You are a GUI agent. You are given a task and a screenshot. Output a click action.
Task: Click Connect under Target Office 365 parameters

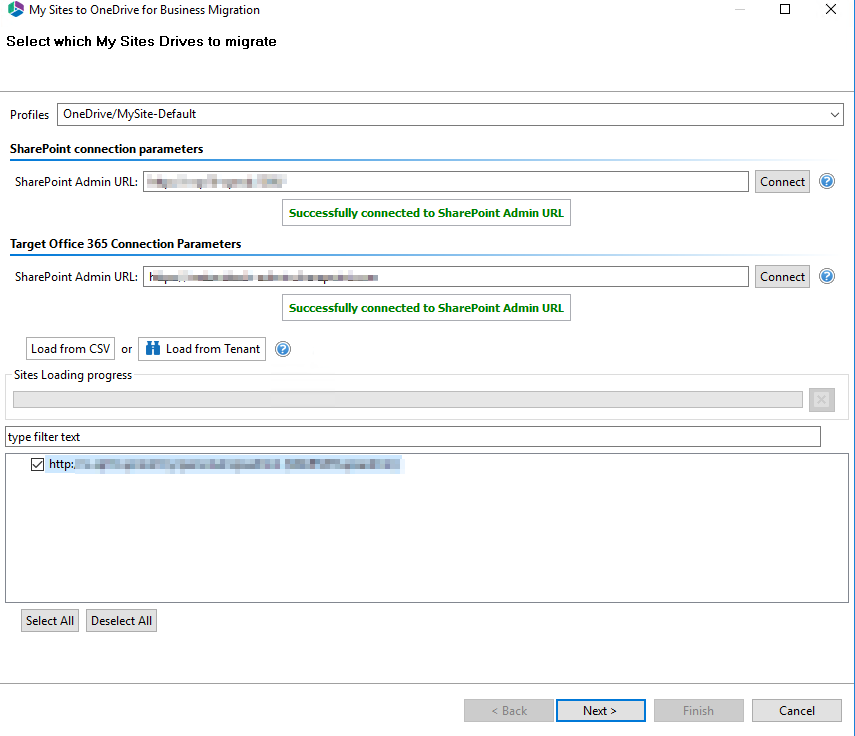pyautogui.click(x=782, y=276)
